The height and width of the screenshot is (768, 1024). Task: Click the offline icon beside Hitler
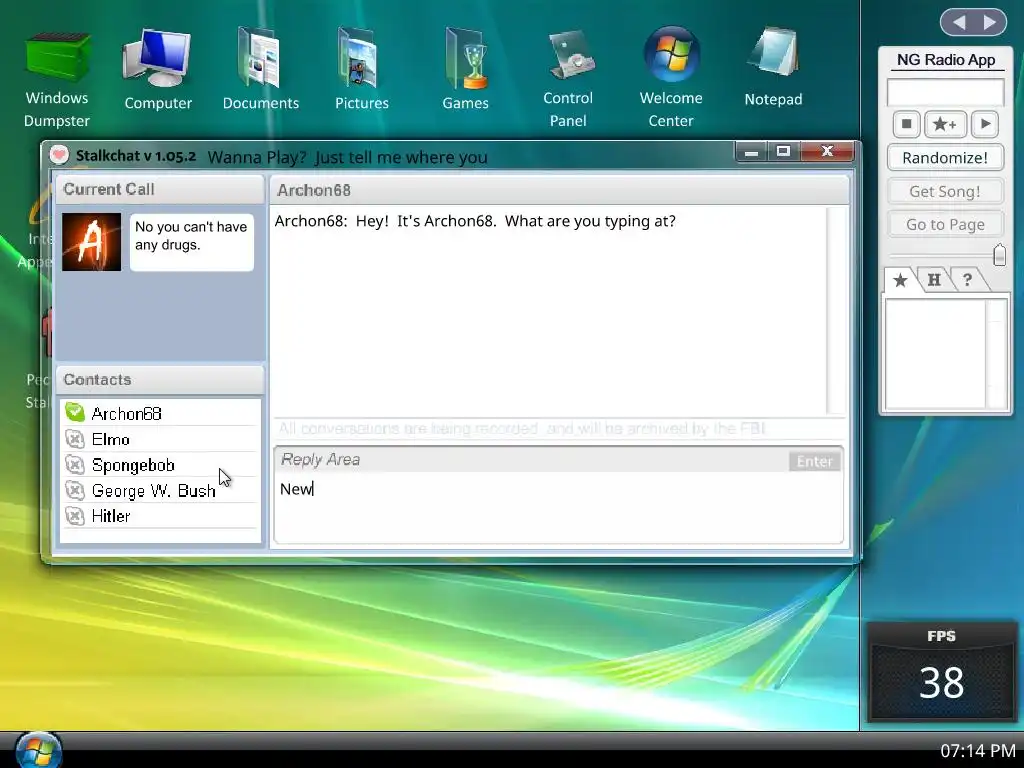coord(75,516)
